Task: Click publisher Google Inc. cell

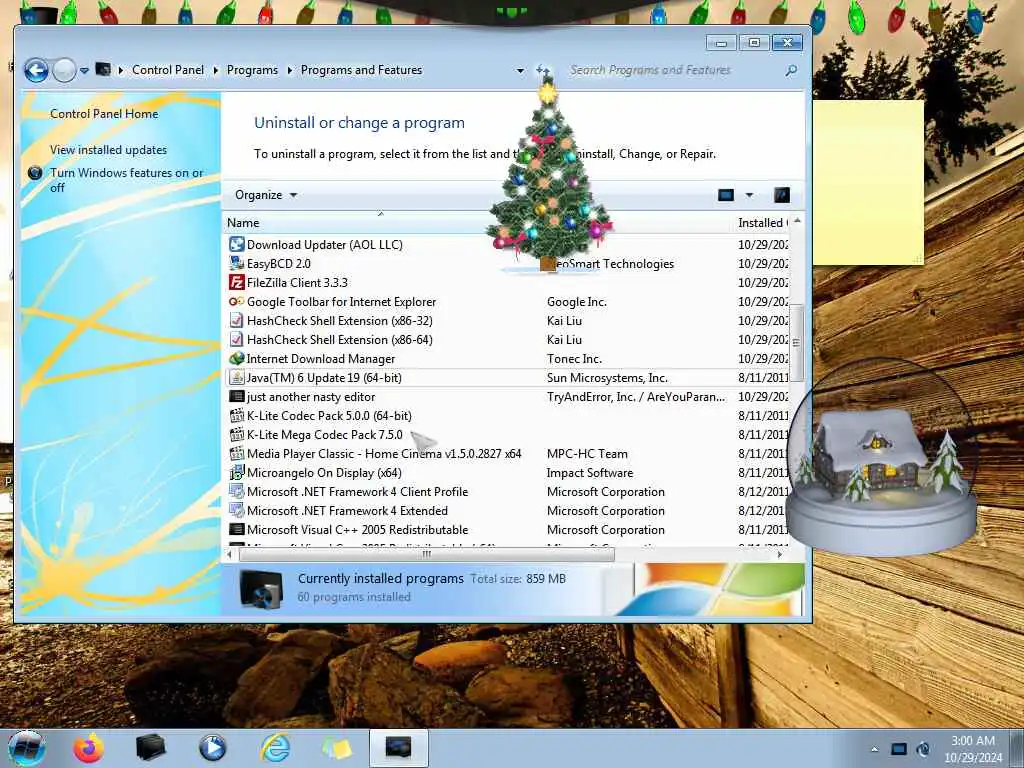Action: (x=577, y=302)
